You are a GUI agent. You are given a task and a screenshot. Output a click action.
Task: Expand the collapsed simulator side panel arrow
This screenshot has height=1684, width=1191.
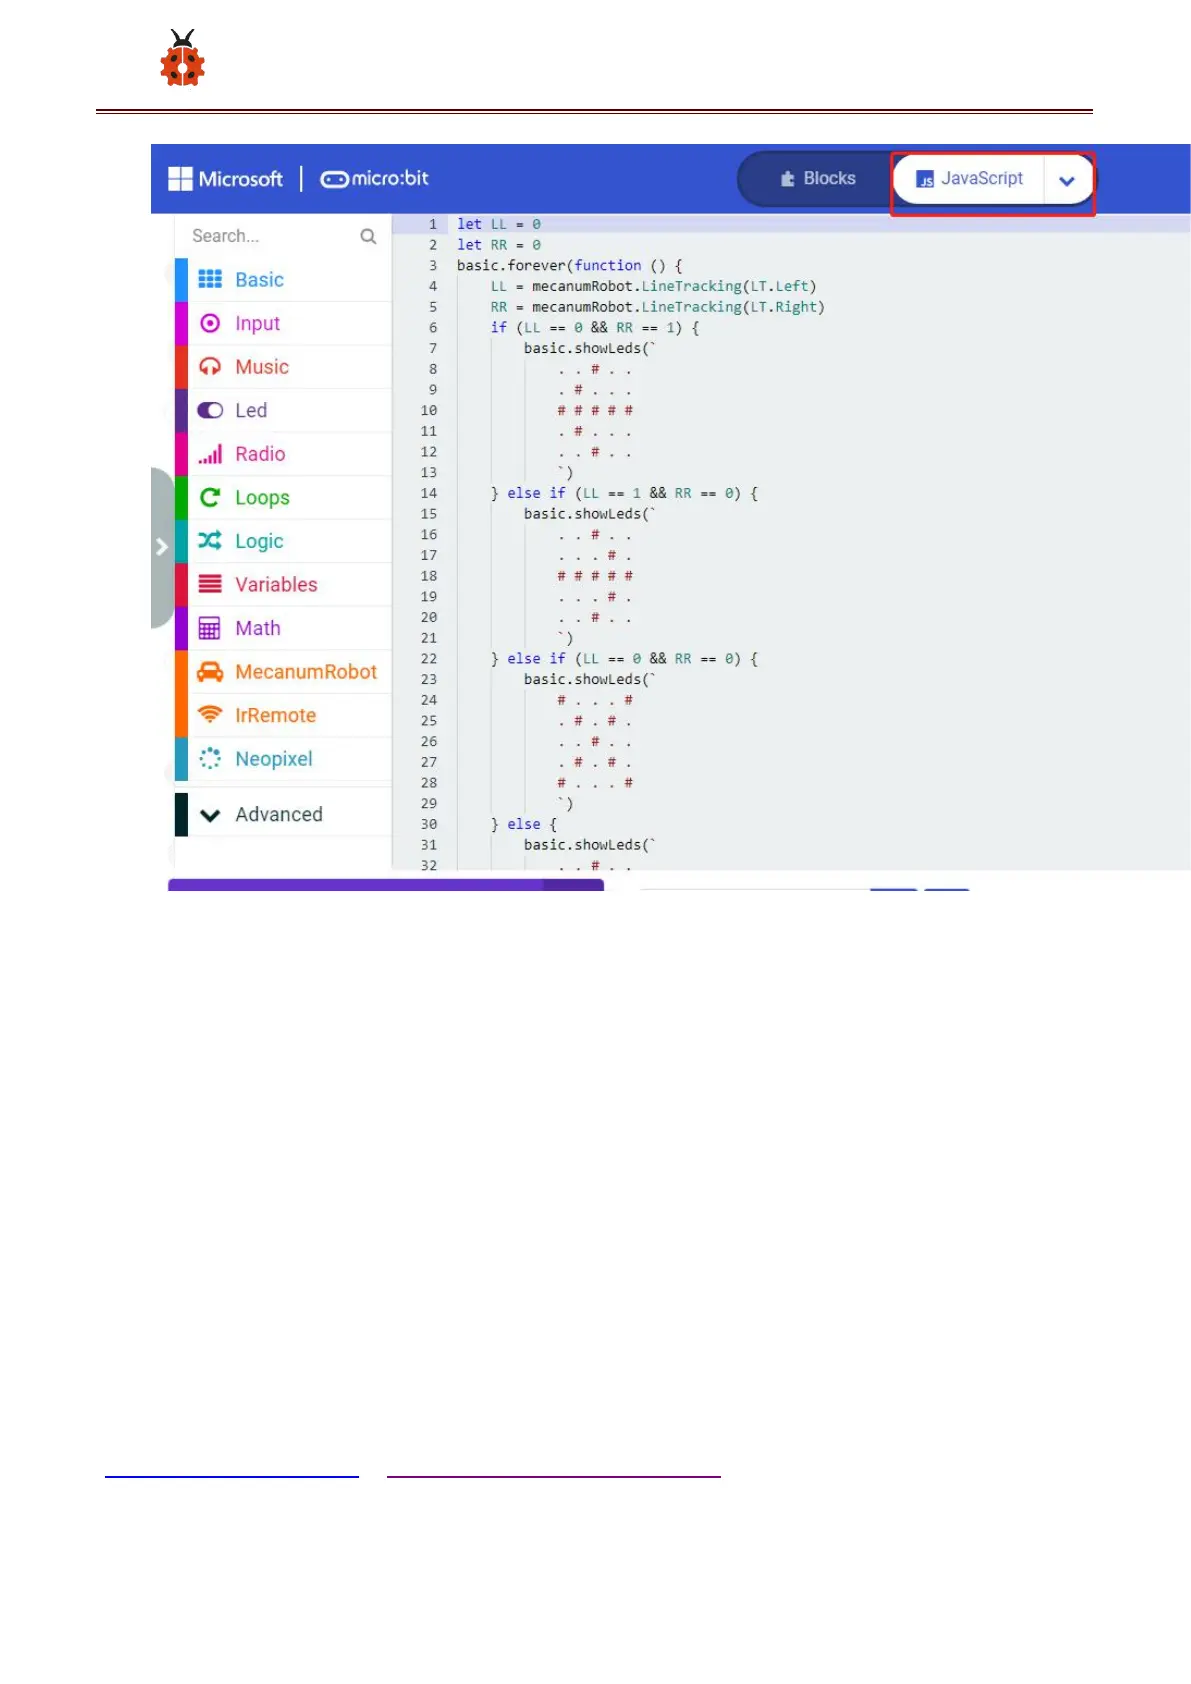(162, 547)
